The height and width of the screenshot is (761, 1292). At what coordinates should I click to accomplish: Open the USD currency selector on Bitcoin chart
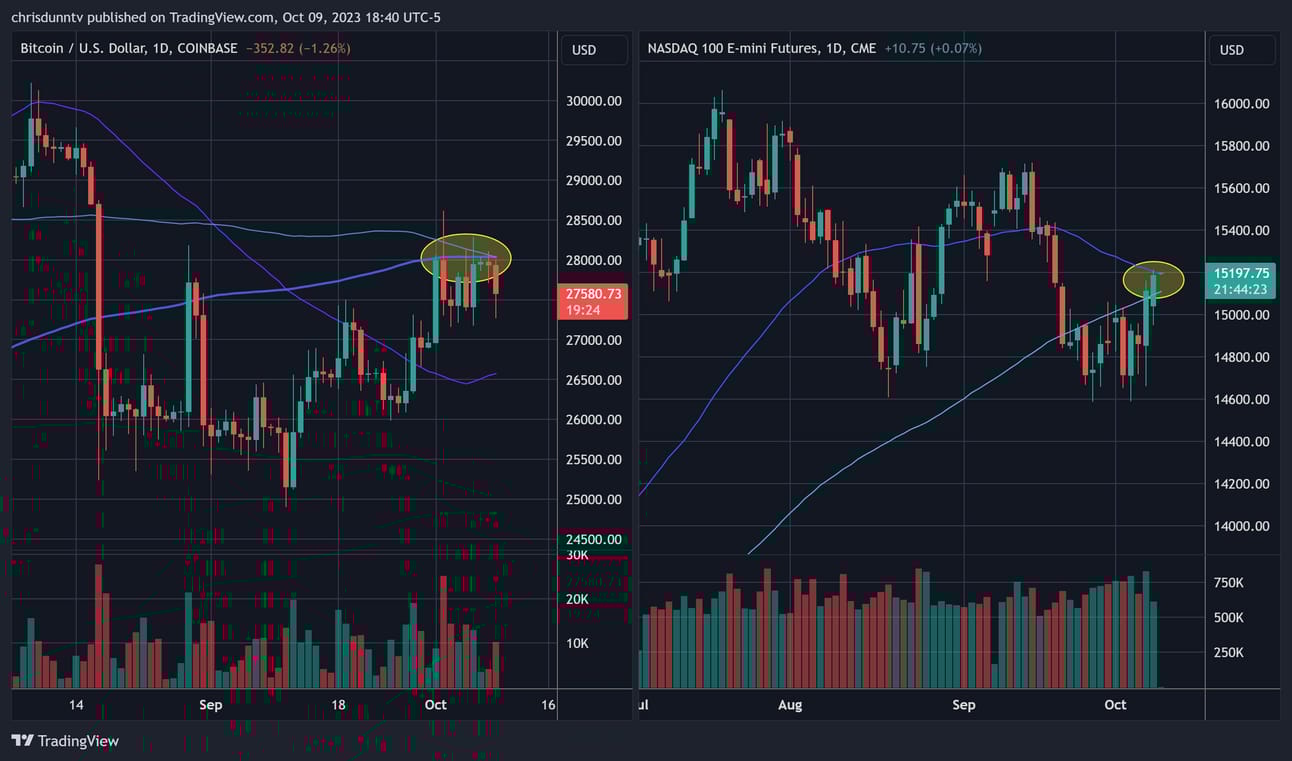point(593,50)
